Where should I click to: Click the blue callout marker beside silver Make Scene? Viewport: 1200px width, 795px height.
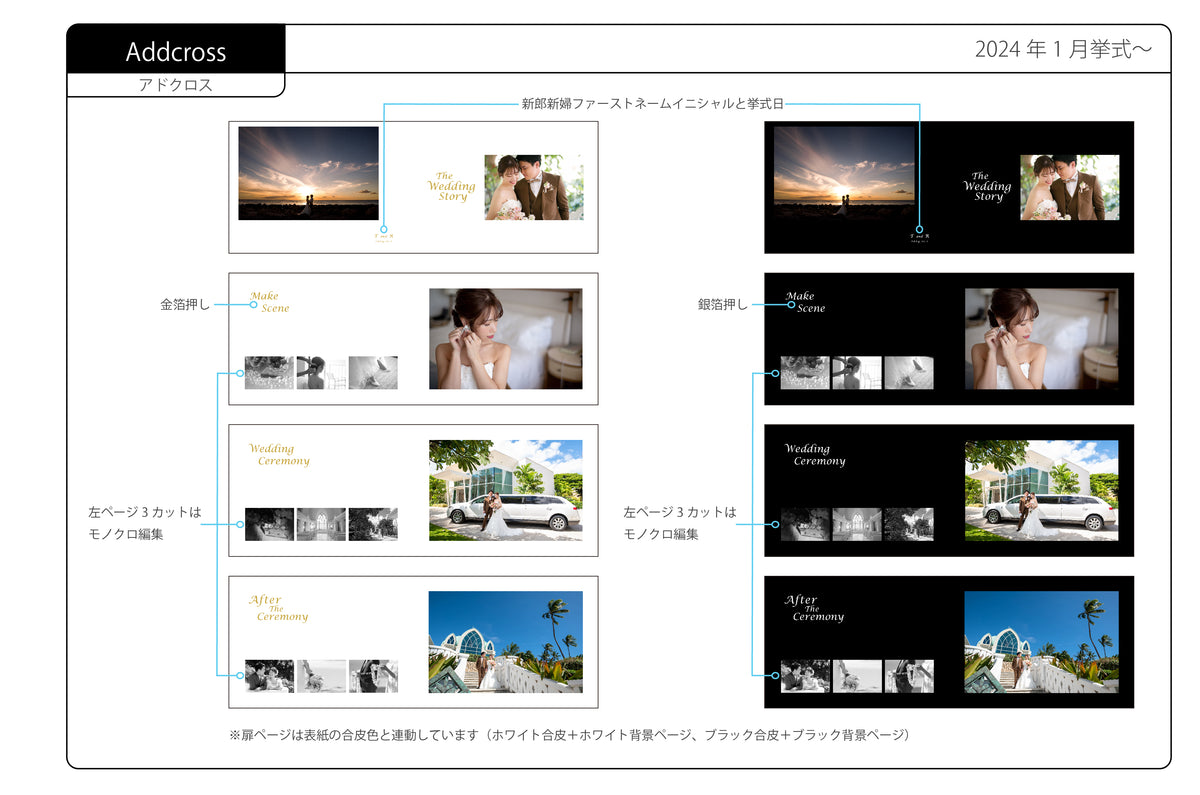point(791,305)
